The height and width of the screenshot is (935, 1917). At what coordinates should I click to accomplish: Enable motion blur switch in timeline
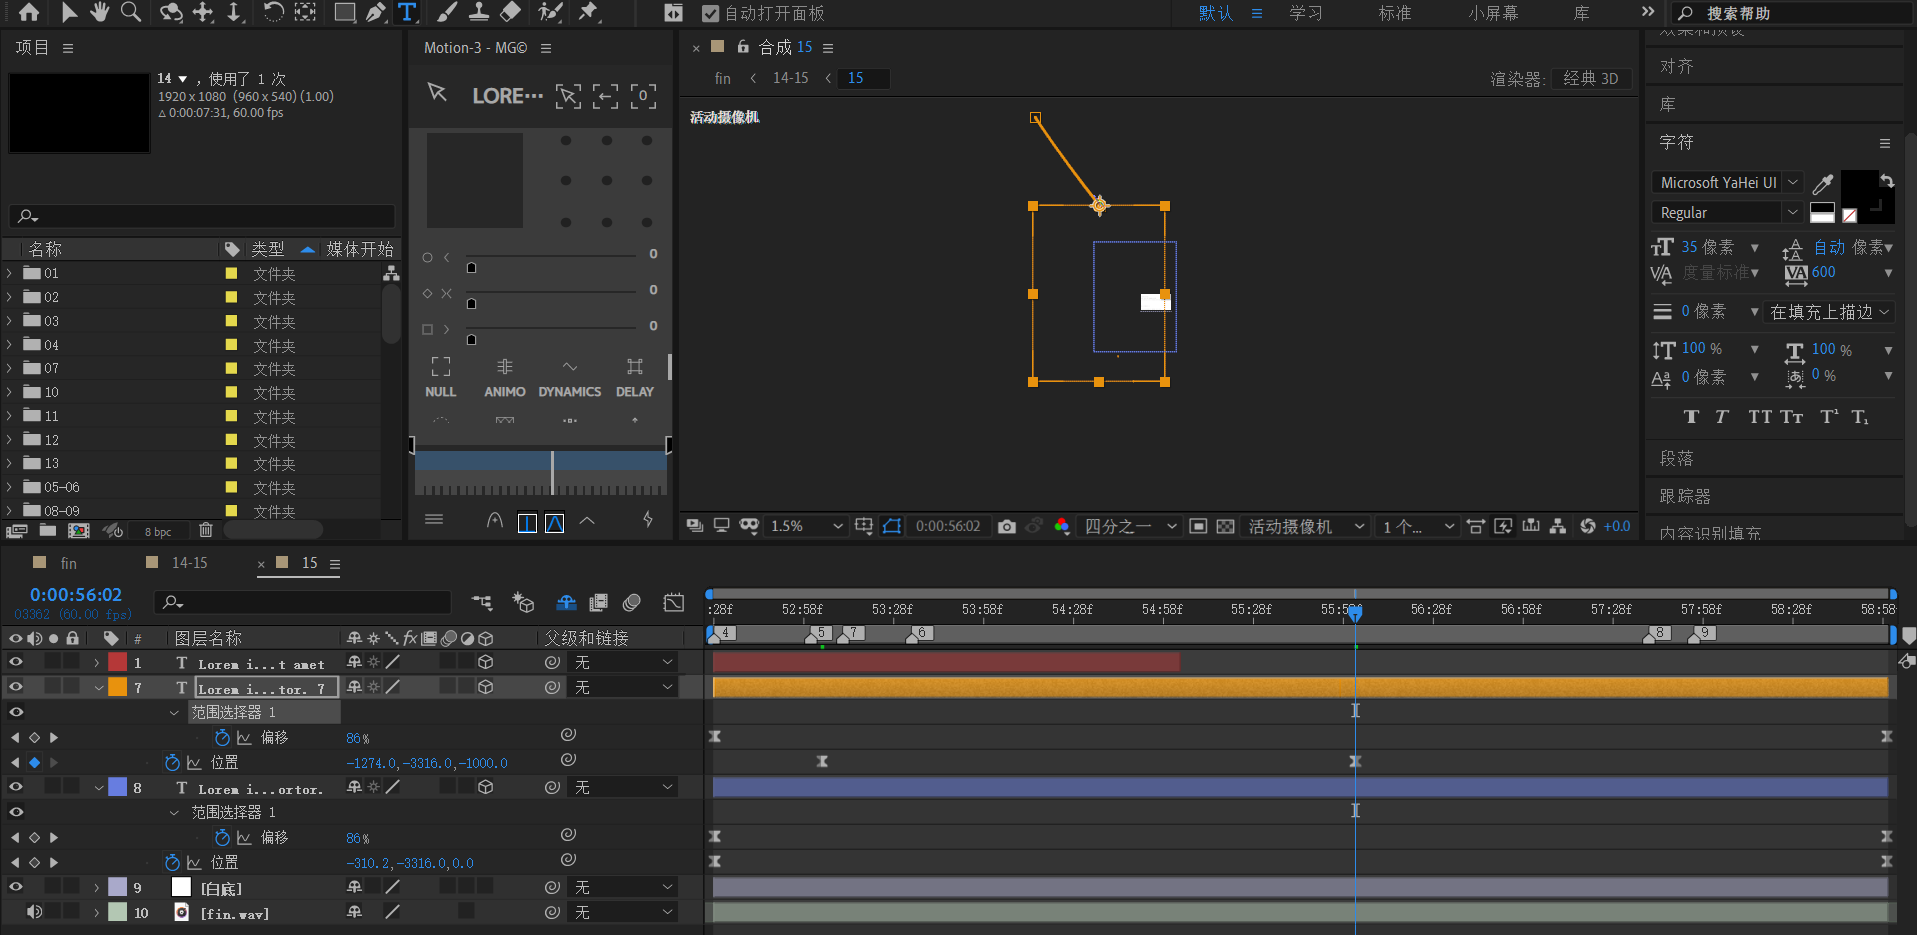pos(632,602)
